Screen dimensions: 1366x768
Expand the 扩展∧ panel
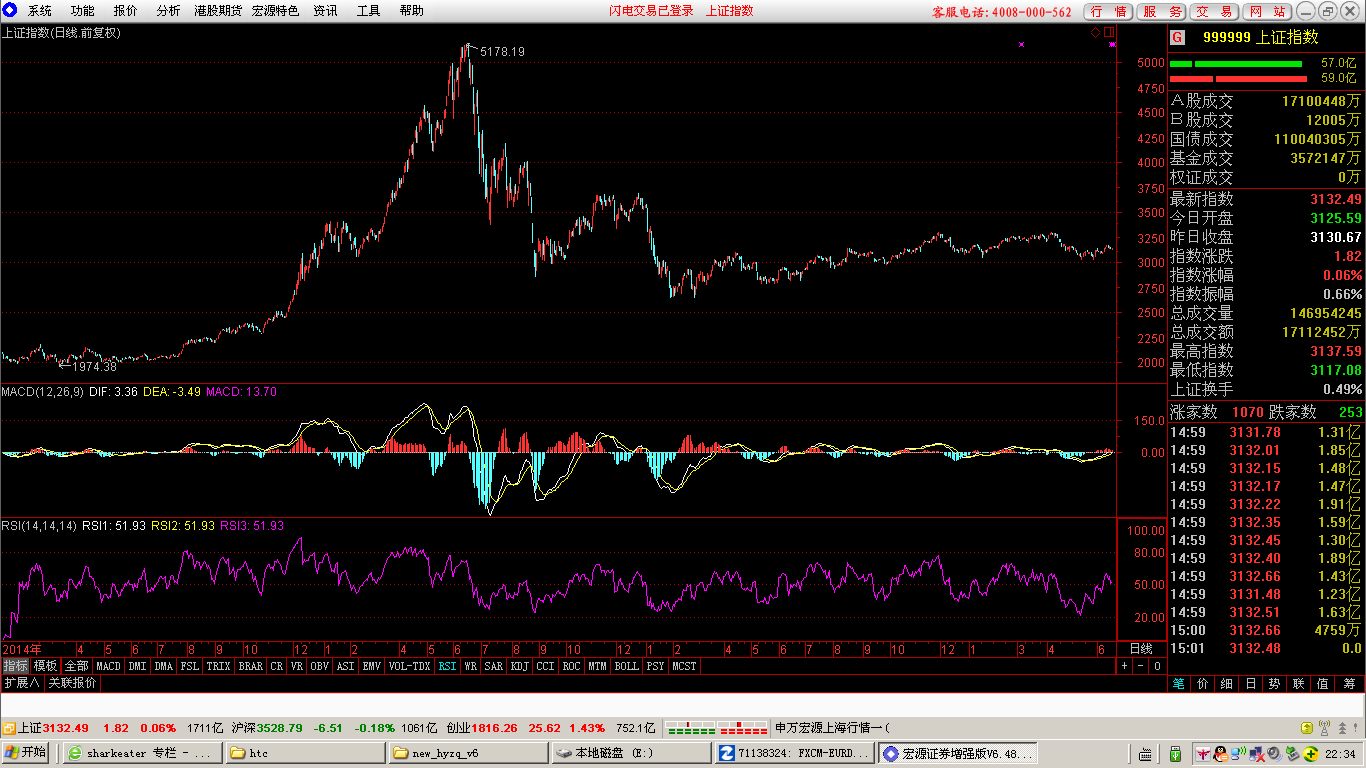pos(22,683)
